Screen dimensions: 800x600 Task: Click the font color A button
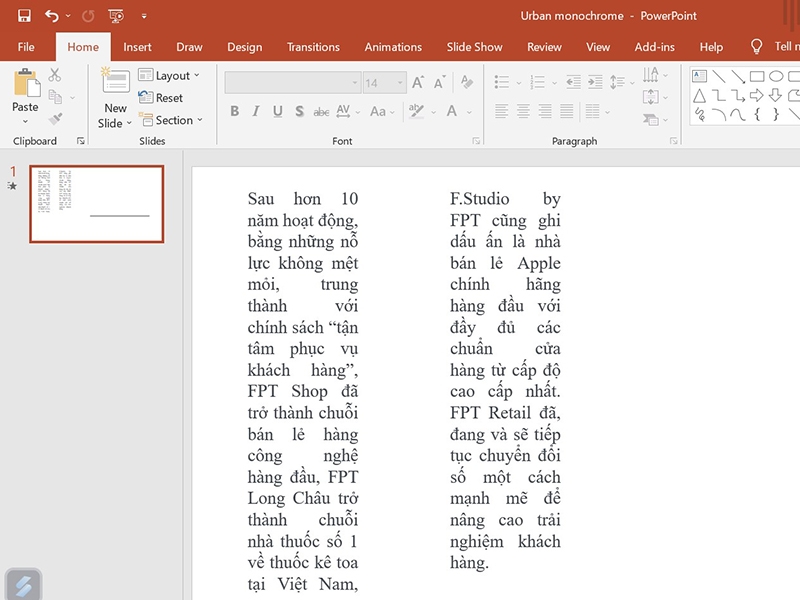pyautogui.click(x=452, y=111)
